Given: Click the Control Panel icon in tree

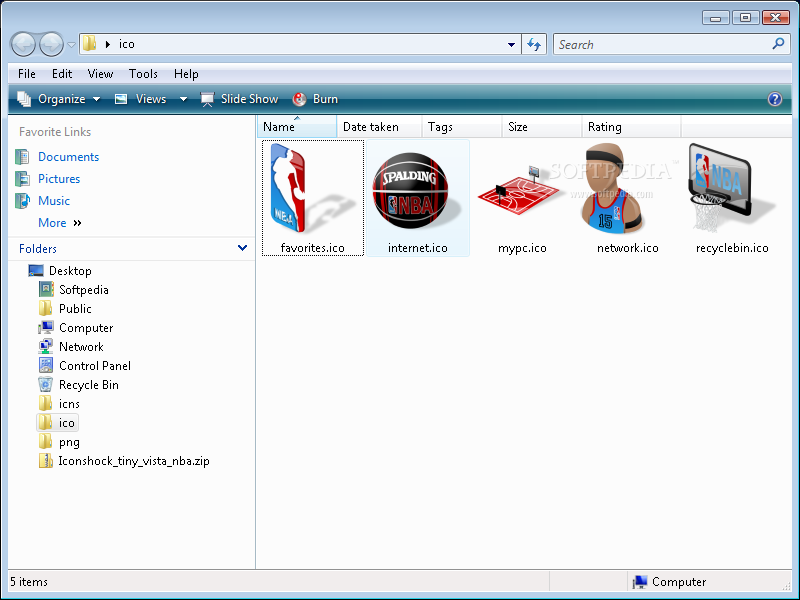Looking at the screenshot, I should pos(45,365).
